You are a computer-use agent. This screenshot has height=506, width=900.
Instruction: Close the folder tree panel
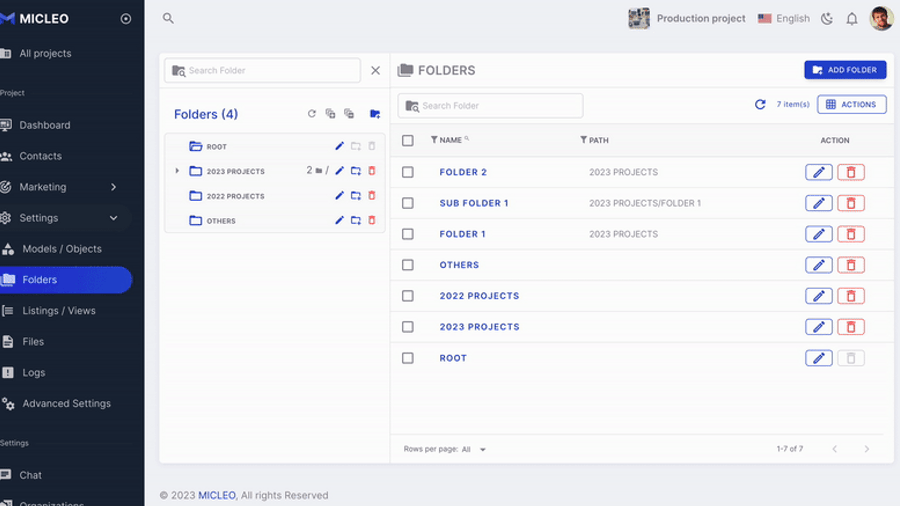(x=375, y=71)
